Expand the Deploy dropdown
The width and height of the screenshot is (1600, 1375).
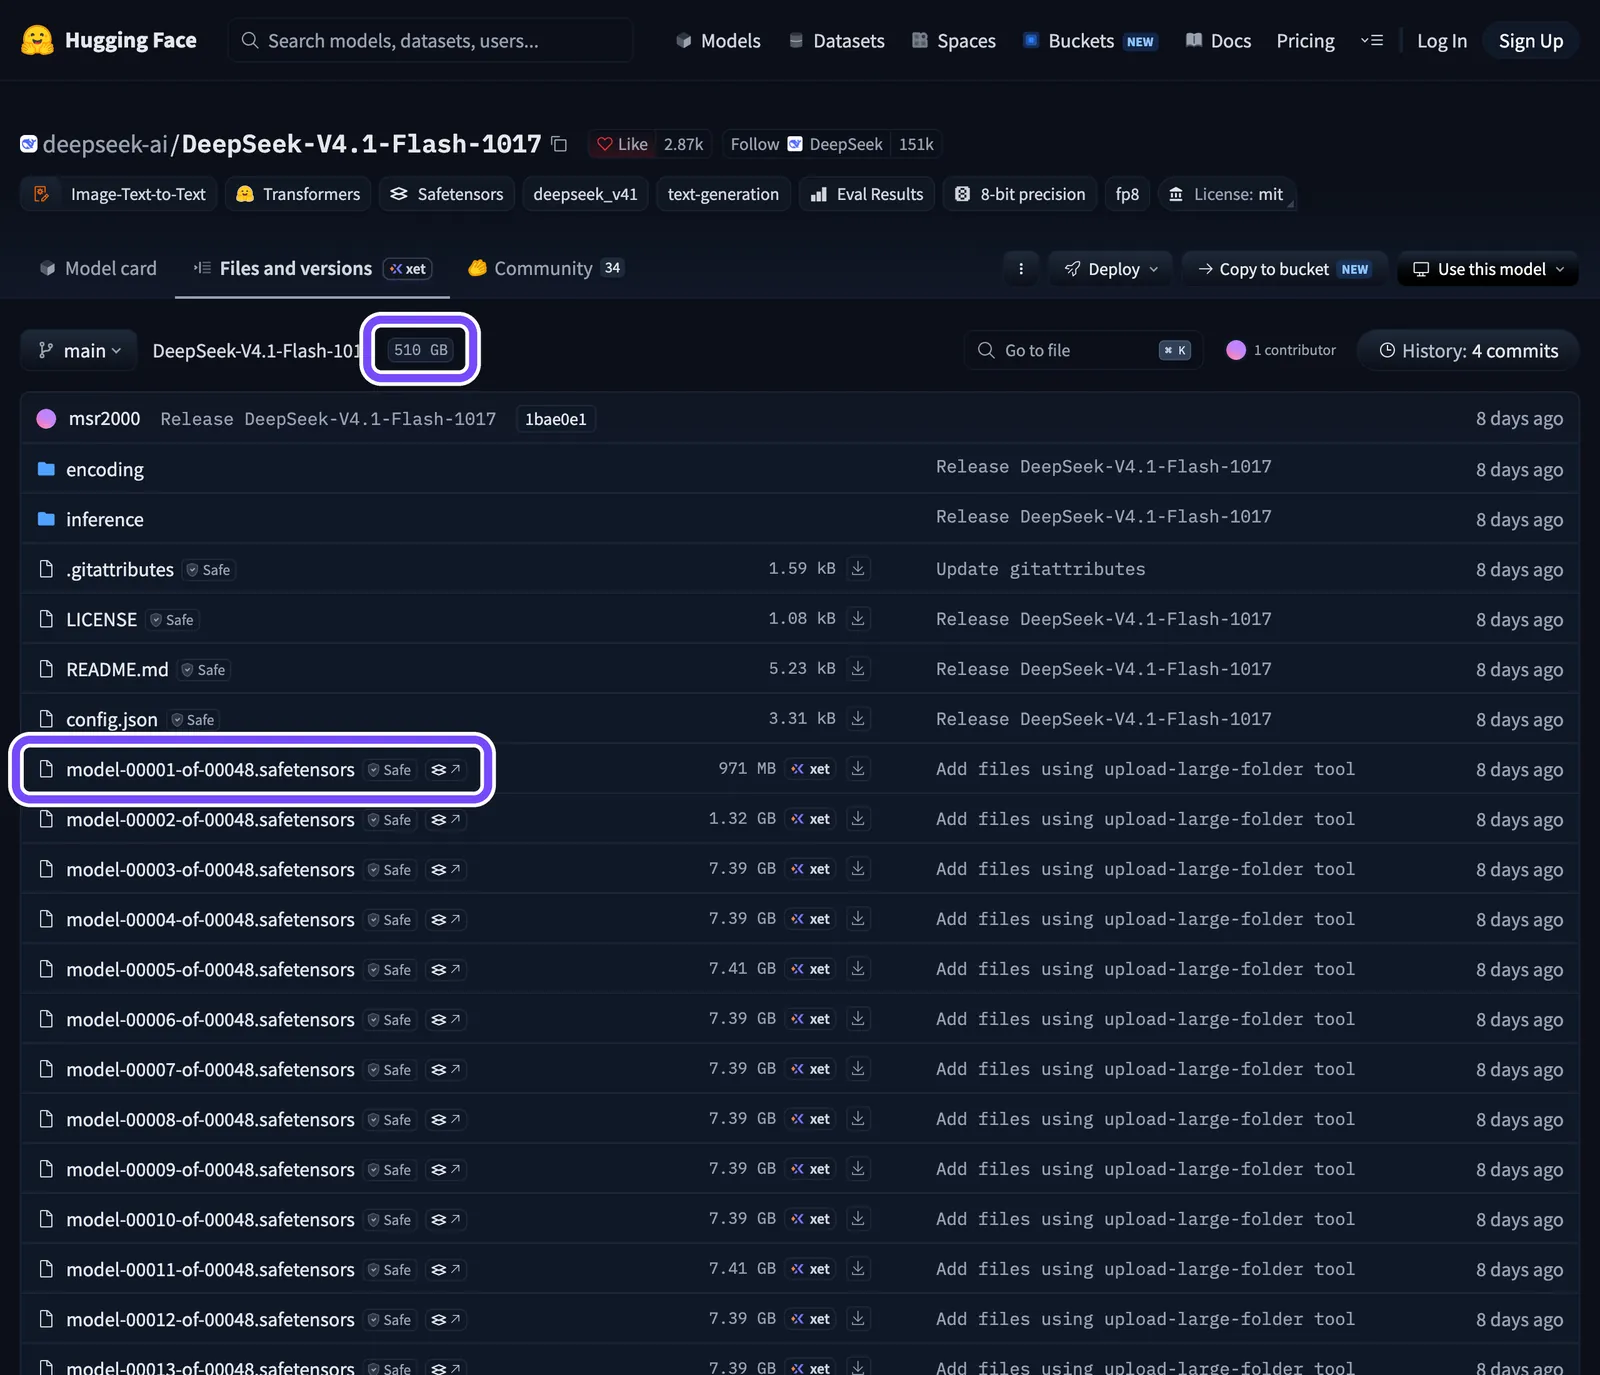tap(1111, 268)
